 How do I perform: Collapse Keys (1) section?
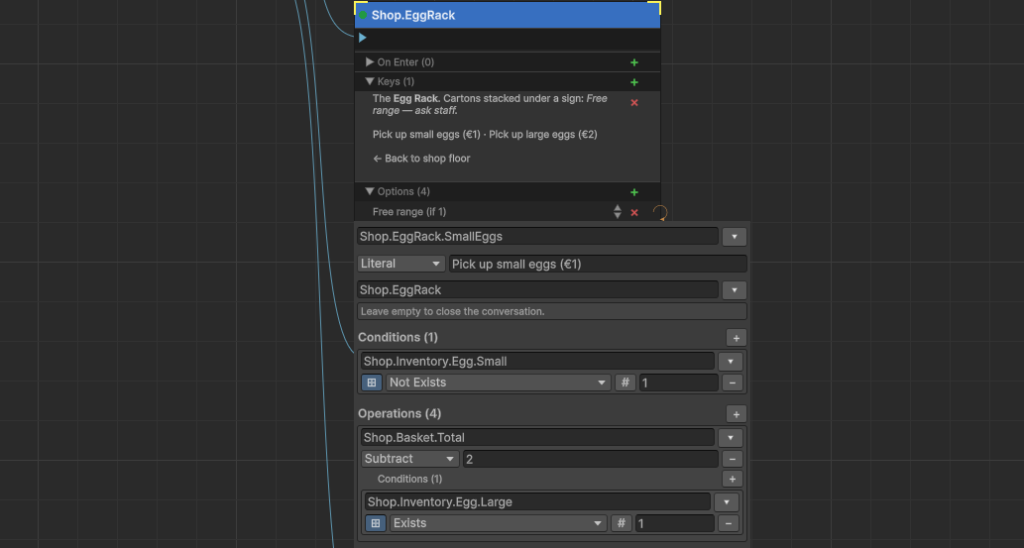point(370,82)
